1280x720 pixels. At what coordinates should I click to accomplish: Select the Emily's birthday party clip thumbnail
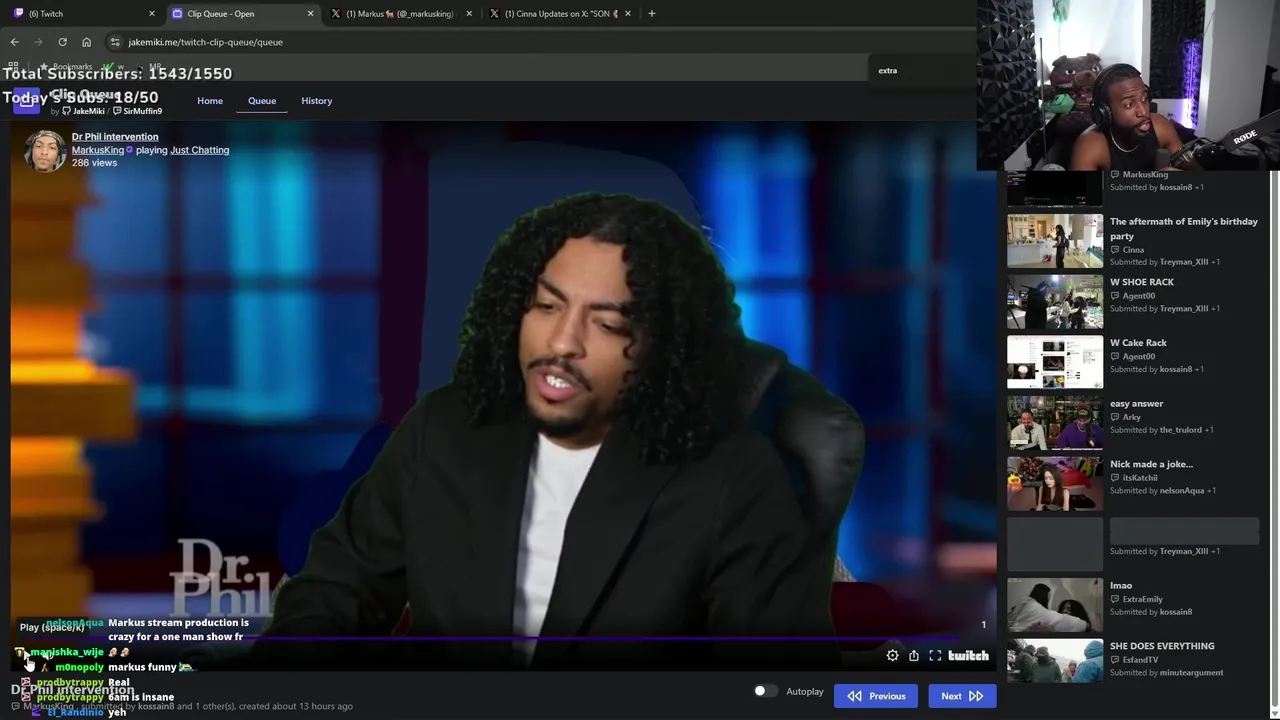pos(1055,240)
